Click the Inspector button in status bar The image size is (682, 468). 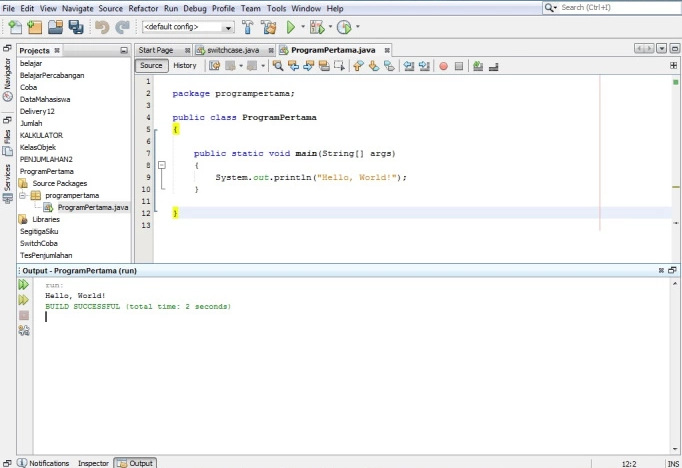[93, 463]
